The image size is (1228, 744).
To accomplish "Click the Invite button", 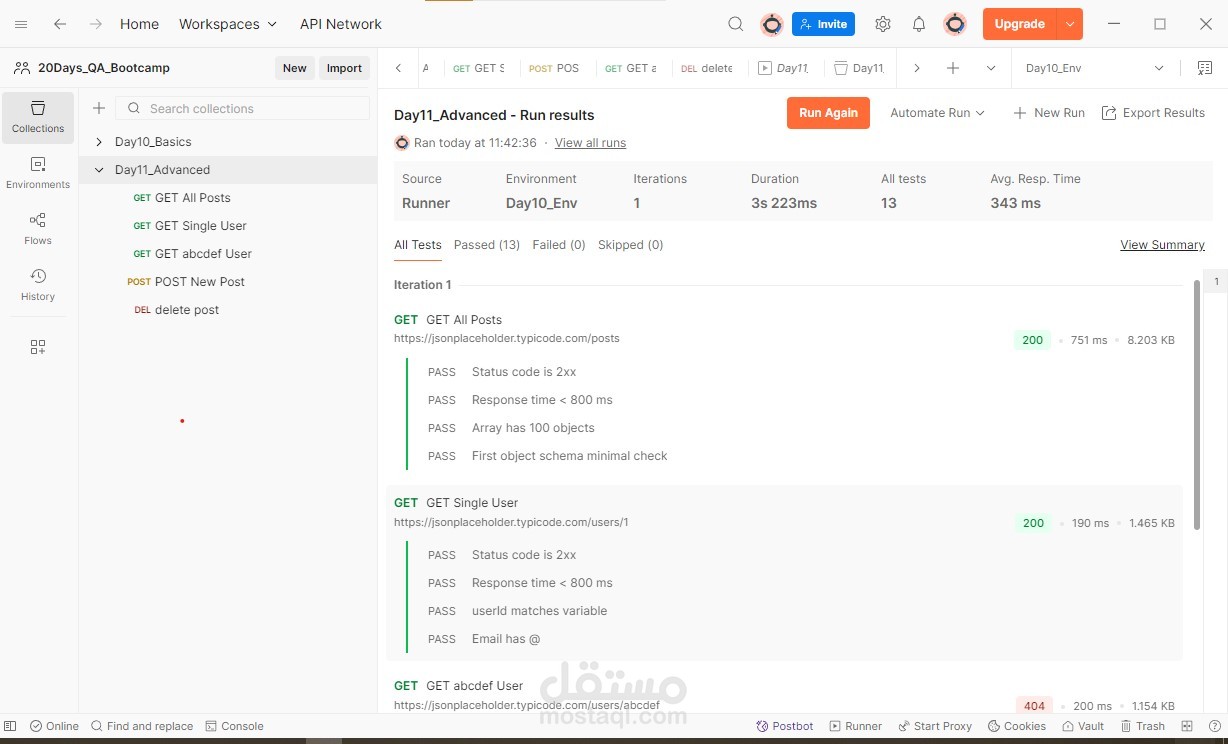I will [x=823, y=24].
